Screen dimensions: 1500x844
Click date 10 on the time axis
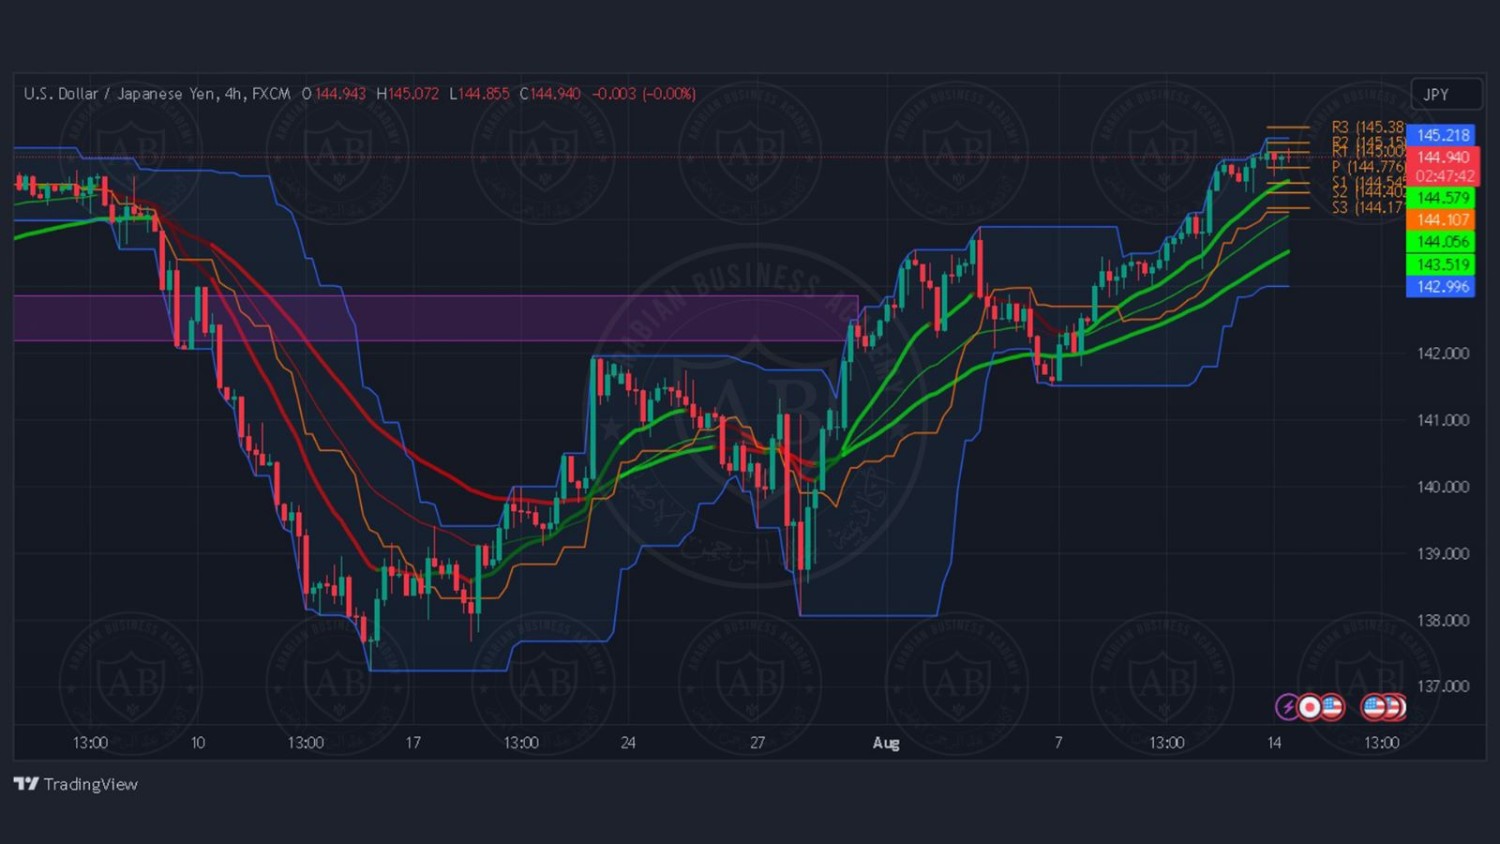point(198,743)
